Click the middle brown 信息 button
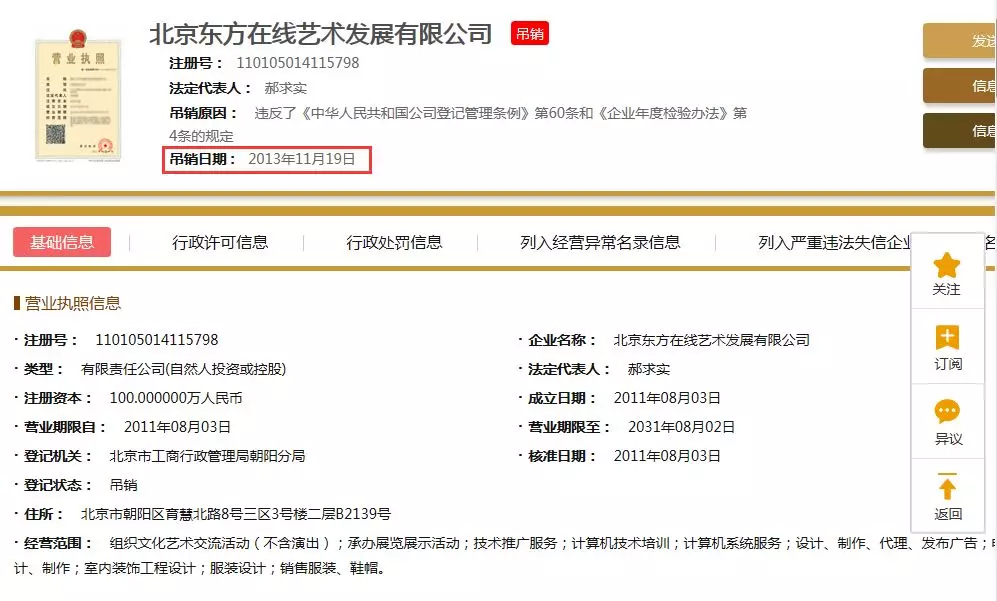This screenshot has height=601, width=997. pyautogui.click(x=961, y=86)
